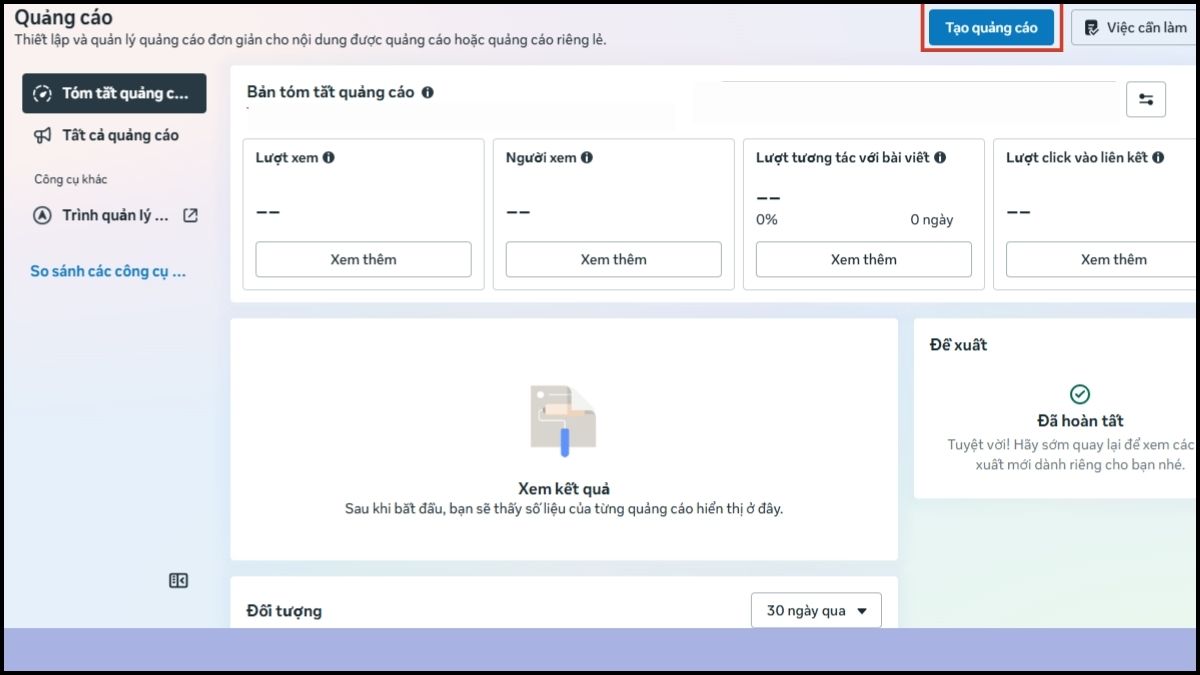
Task: Click Xem thêm under Lượt click vào liên kết
Action: click(1103, 259)
